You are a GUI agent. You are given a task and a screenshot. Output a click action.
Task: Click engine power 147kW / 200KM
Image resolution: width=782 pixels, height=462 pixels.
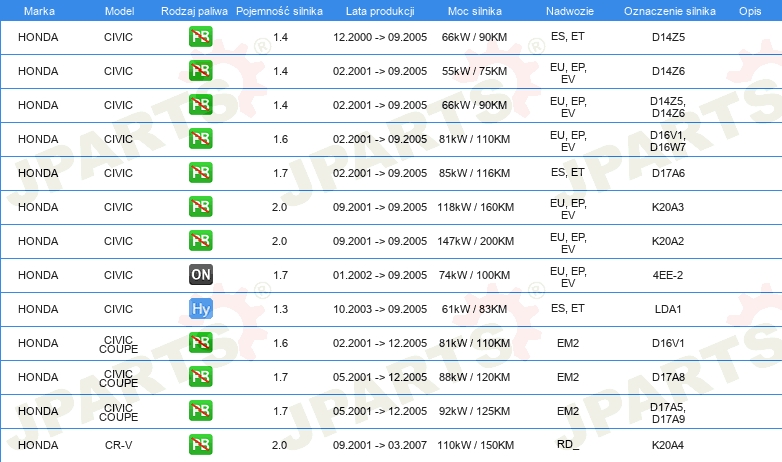tap(475, 241)
